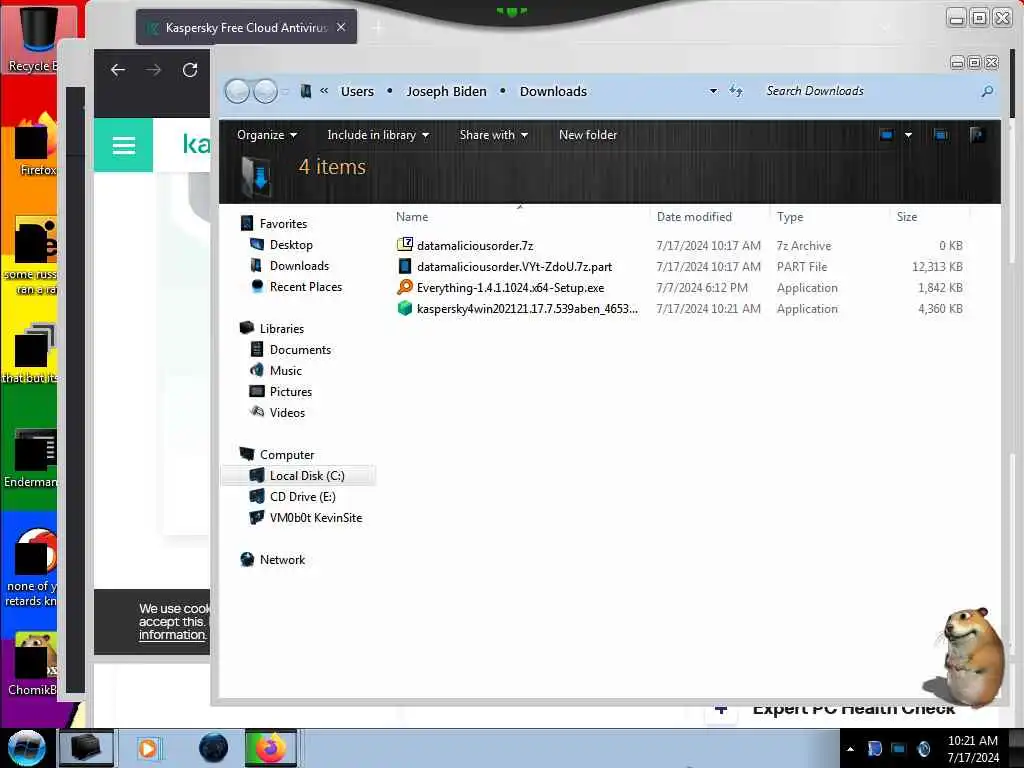Toggle the preview pane icon

pos(941,135)
